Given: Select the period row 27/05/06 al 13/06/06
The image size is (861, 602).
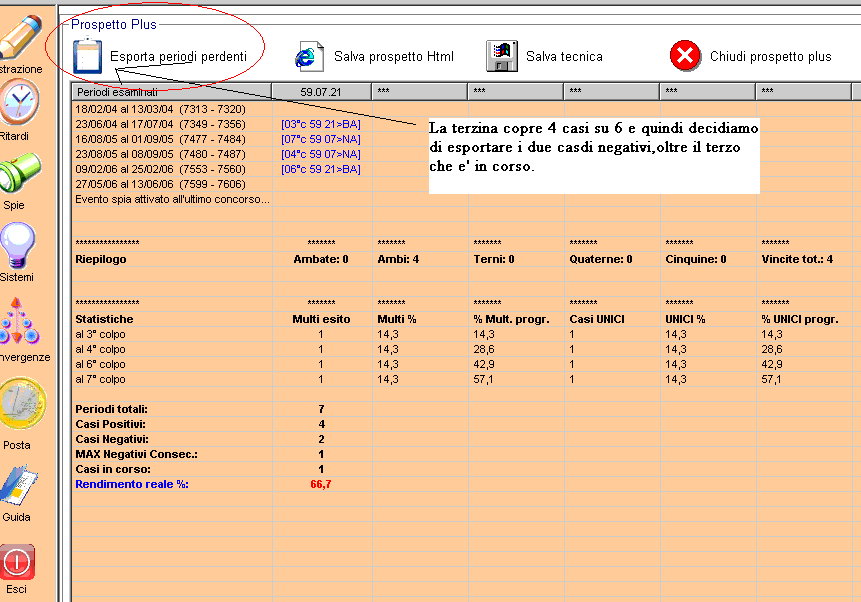Looking at the screenshot, I should click(x=160, y=184).
